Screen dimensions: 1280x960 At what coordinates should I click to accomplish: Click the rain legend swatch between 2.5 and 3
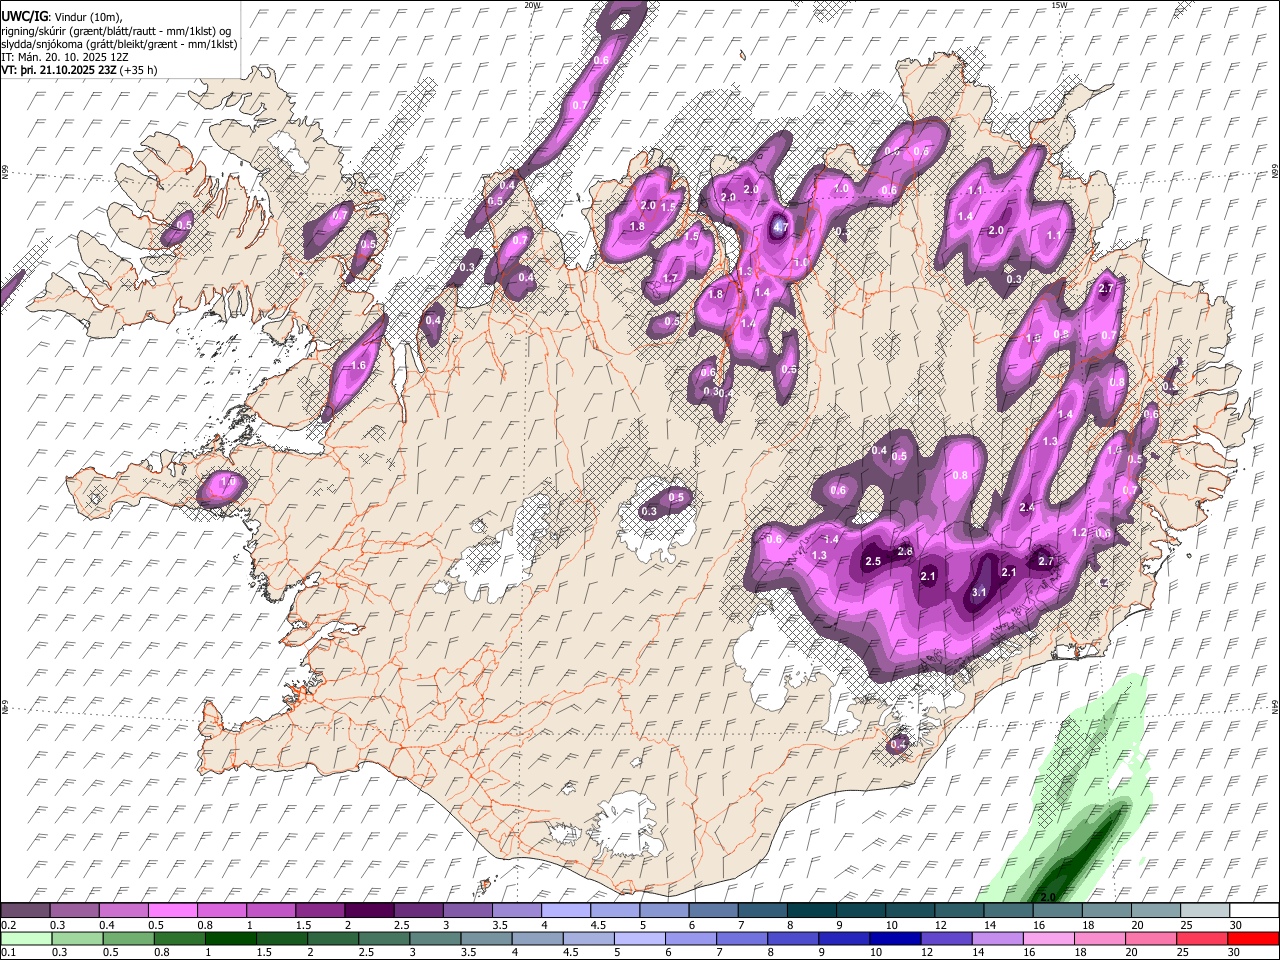(384, 938)
